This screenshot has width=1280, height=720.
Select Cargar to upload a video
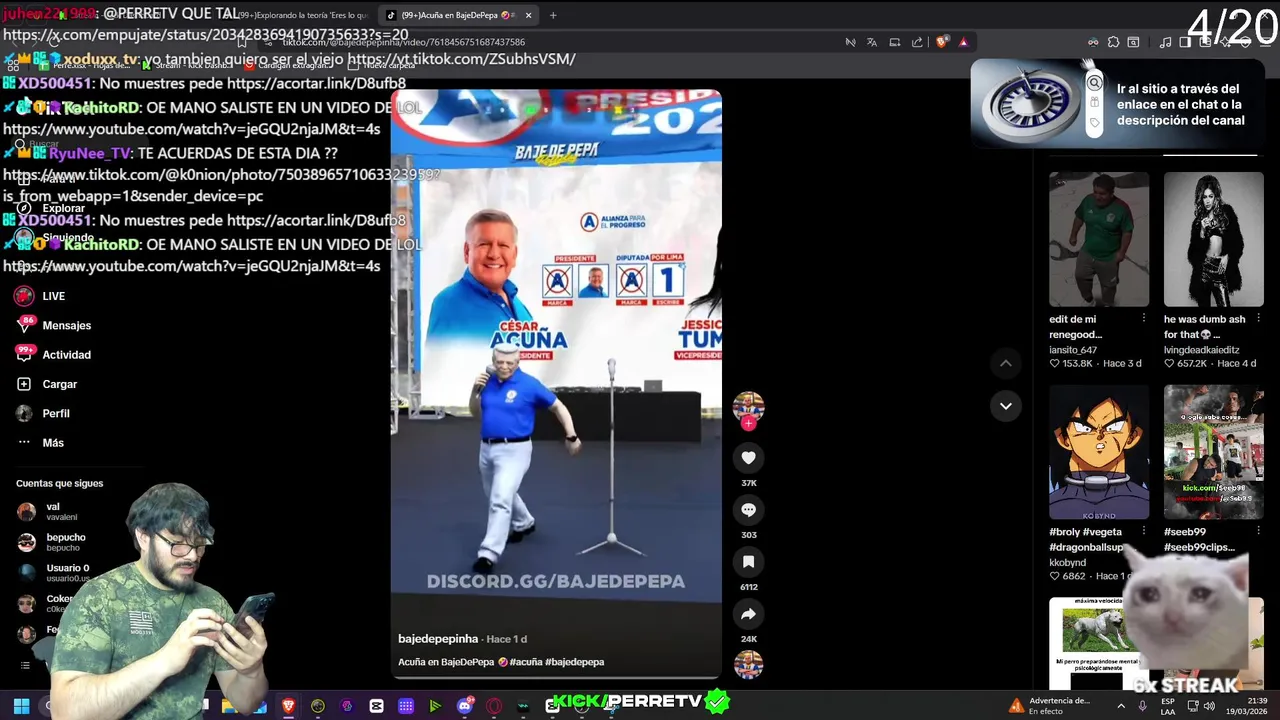tap(46, 384)
